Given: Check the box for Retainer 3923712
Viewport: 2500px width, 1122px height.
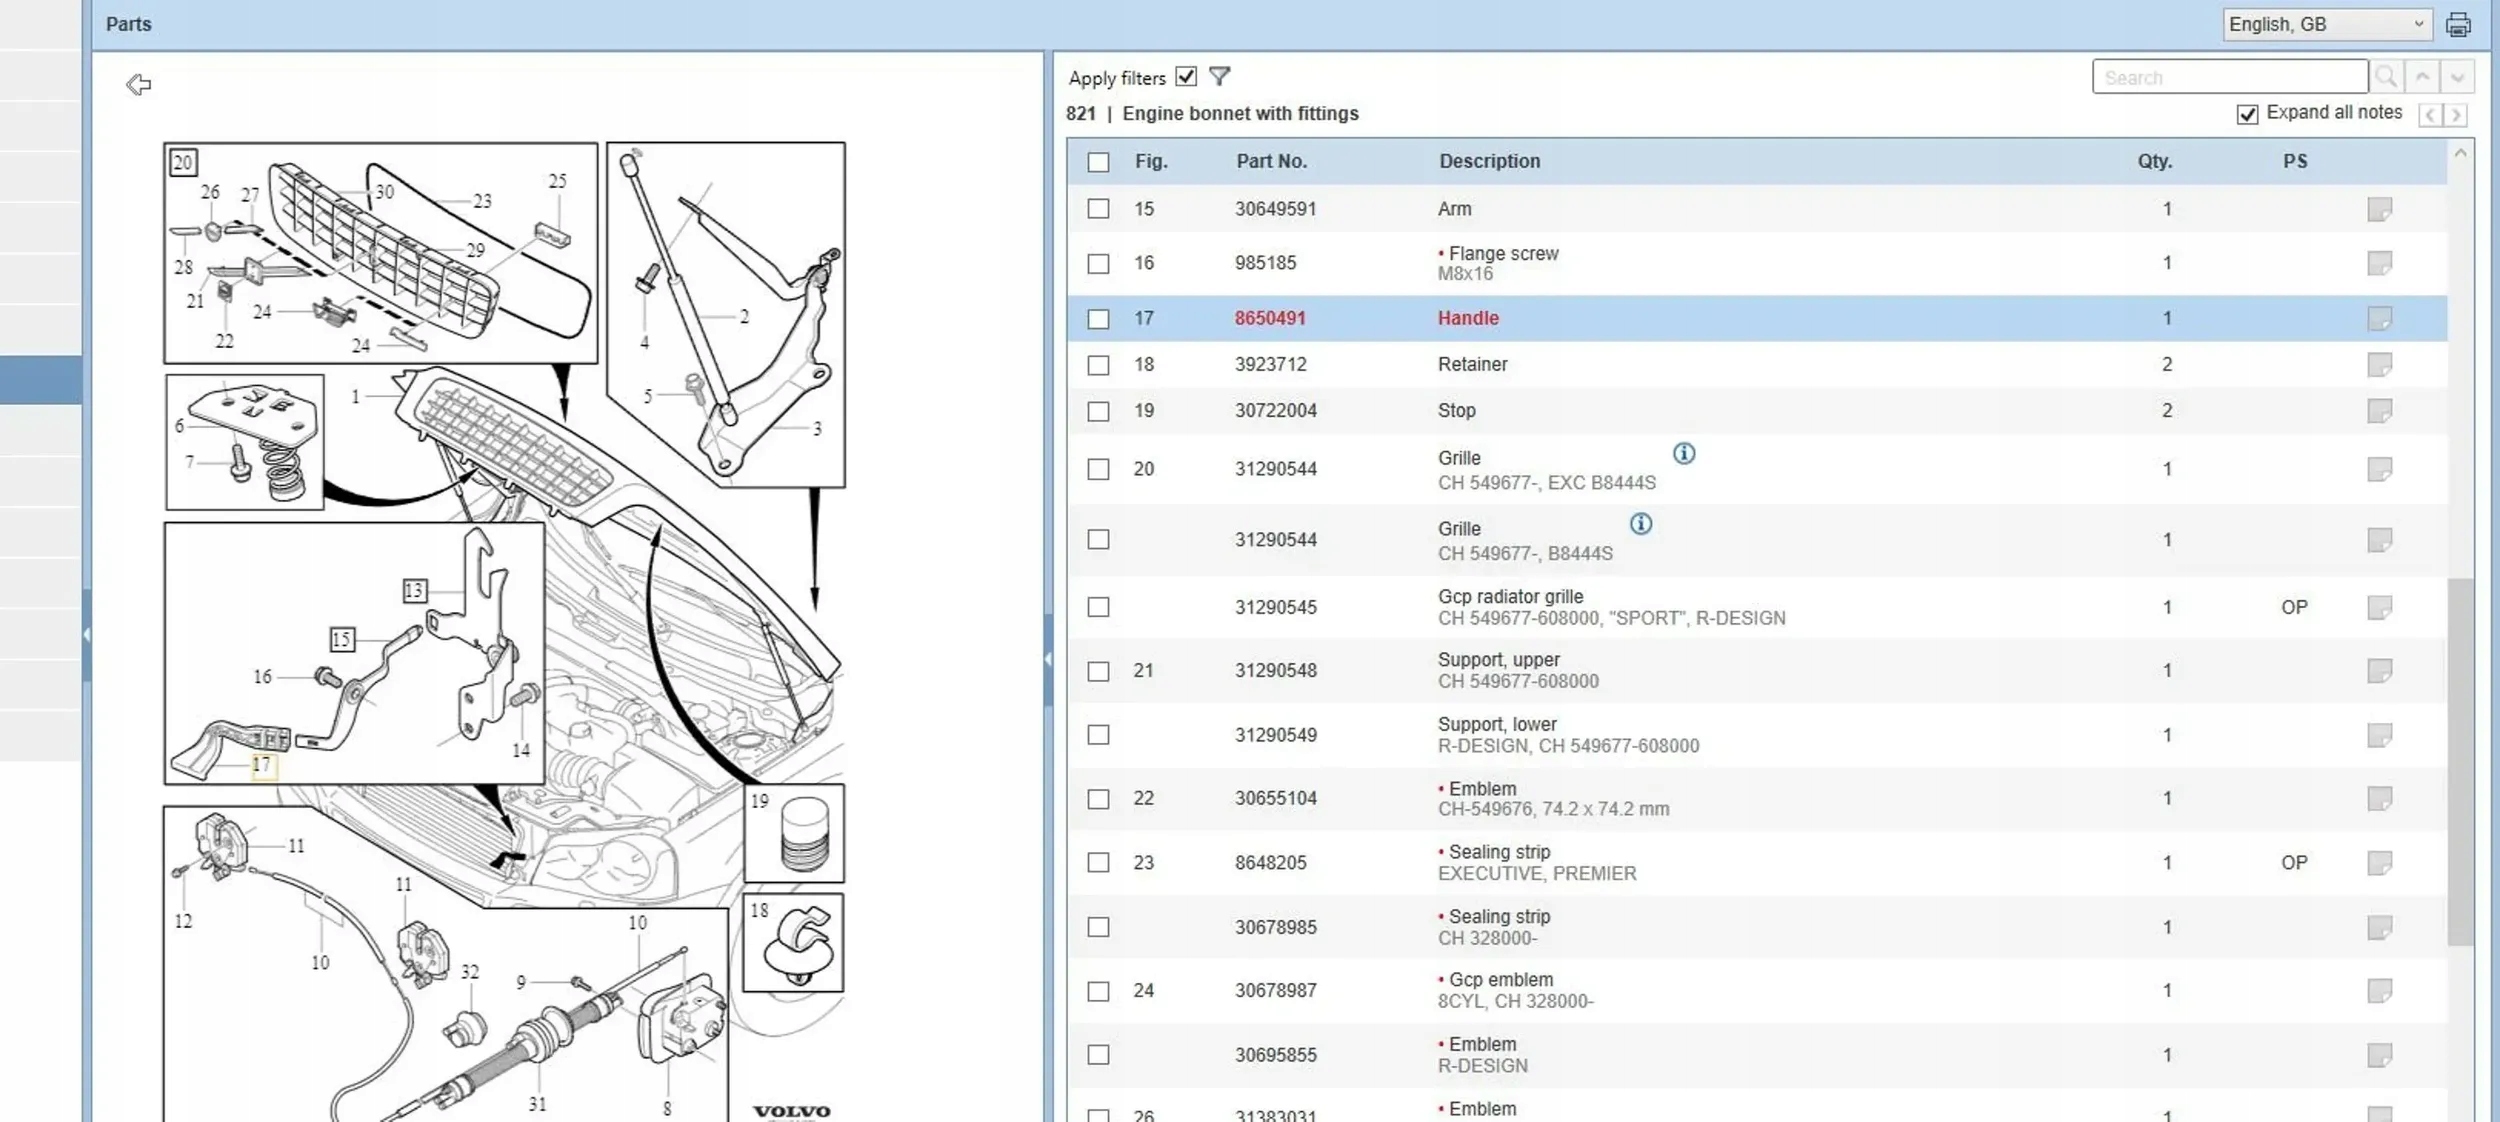Looking at the screenshot, I should point(1098,365).
